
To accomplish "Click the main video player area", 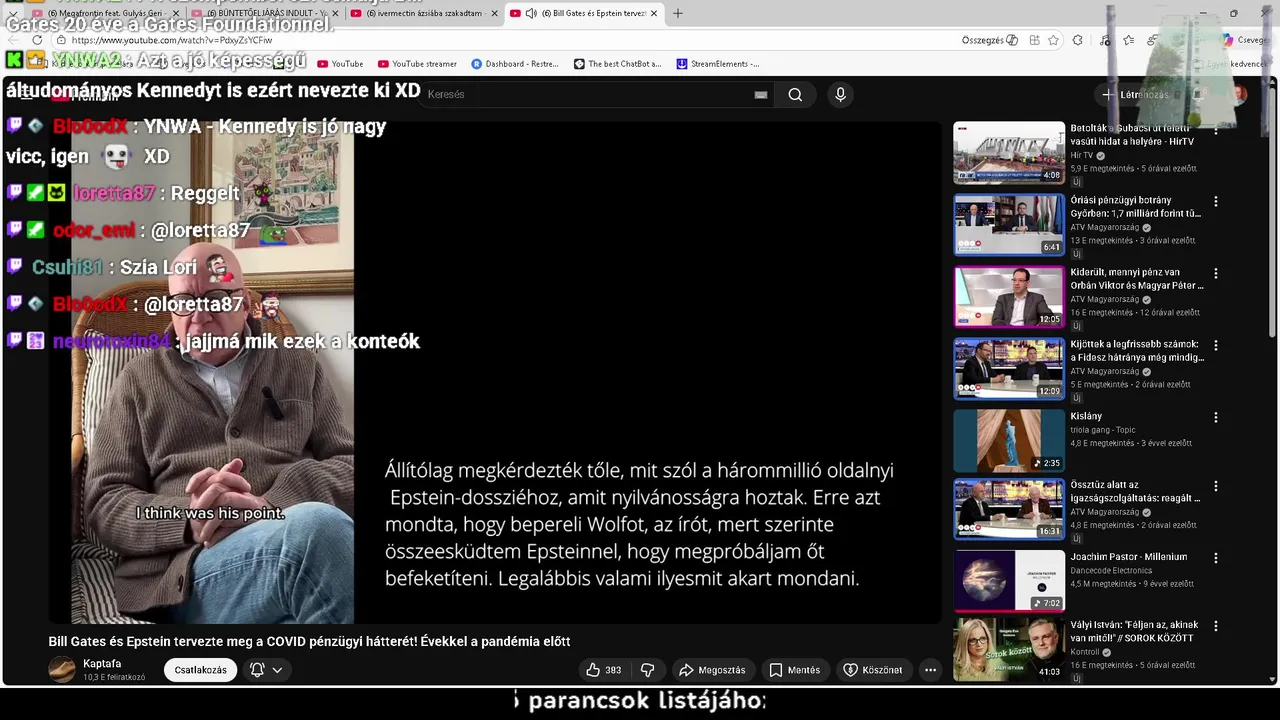I will pyautogui.click(x=495, y=373).
